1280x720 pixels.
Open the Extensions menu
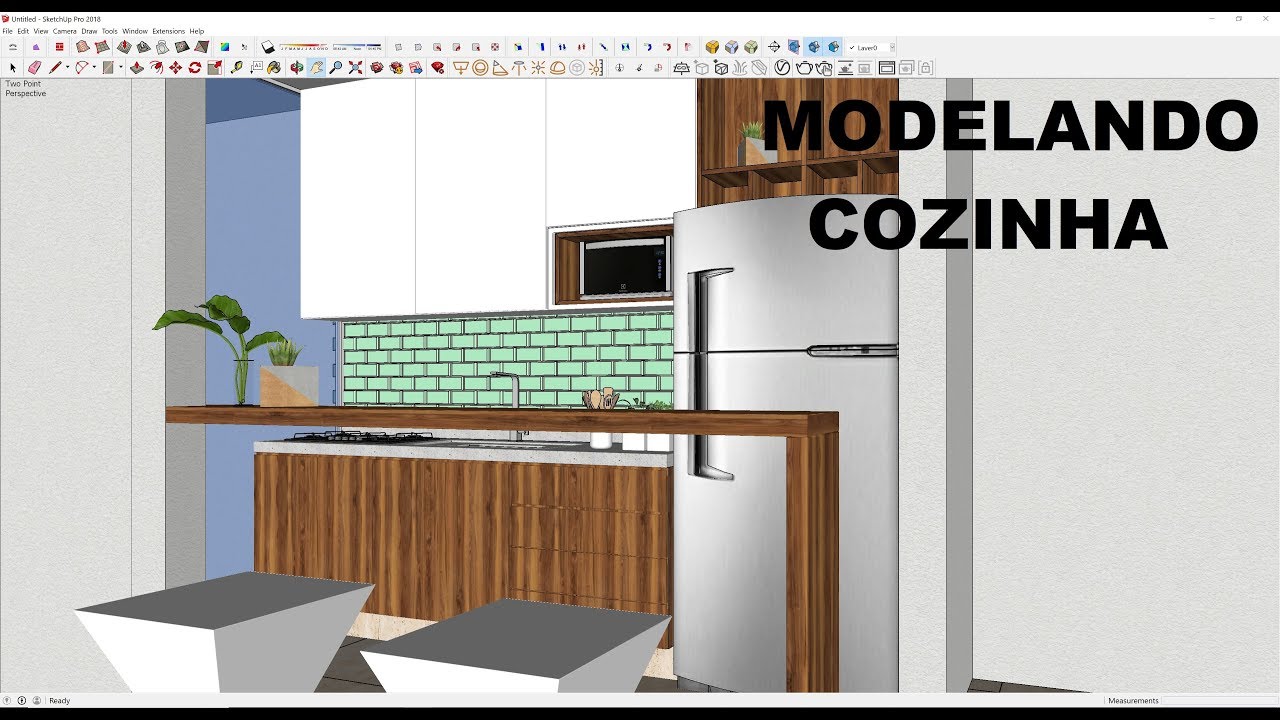(169, 31)
